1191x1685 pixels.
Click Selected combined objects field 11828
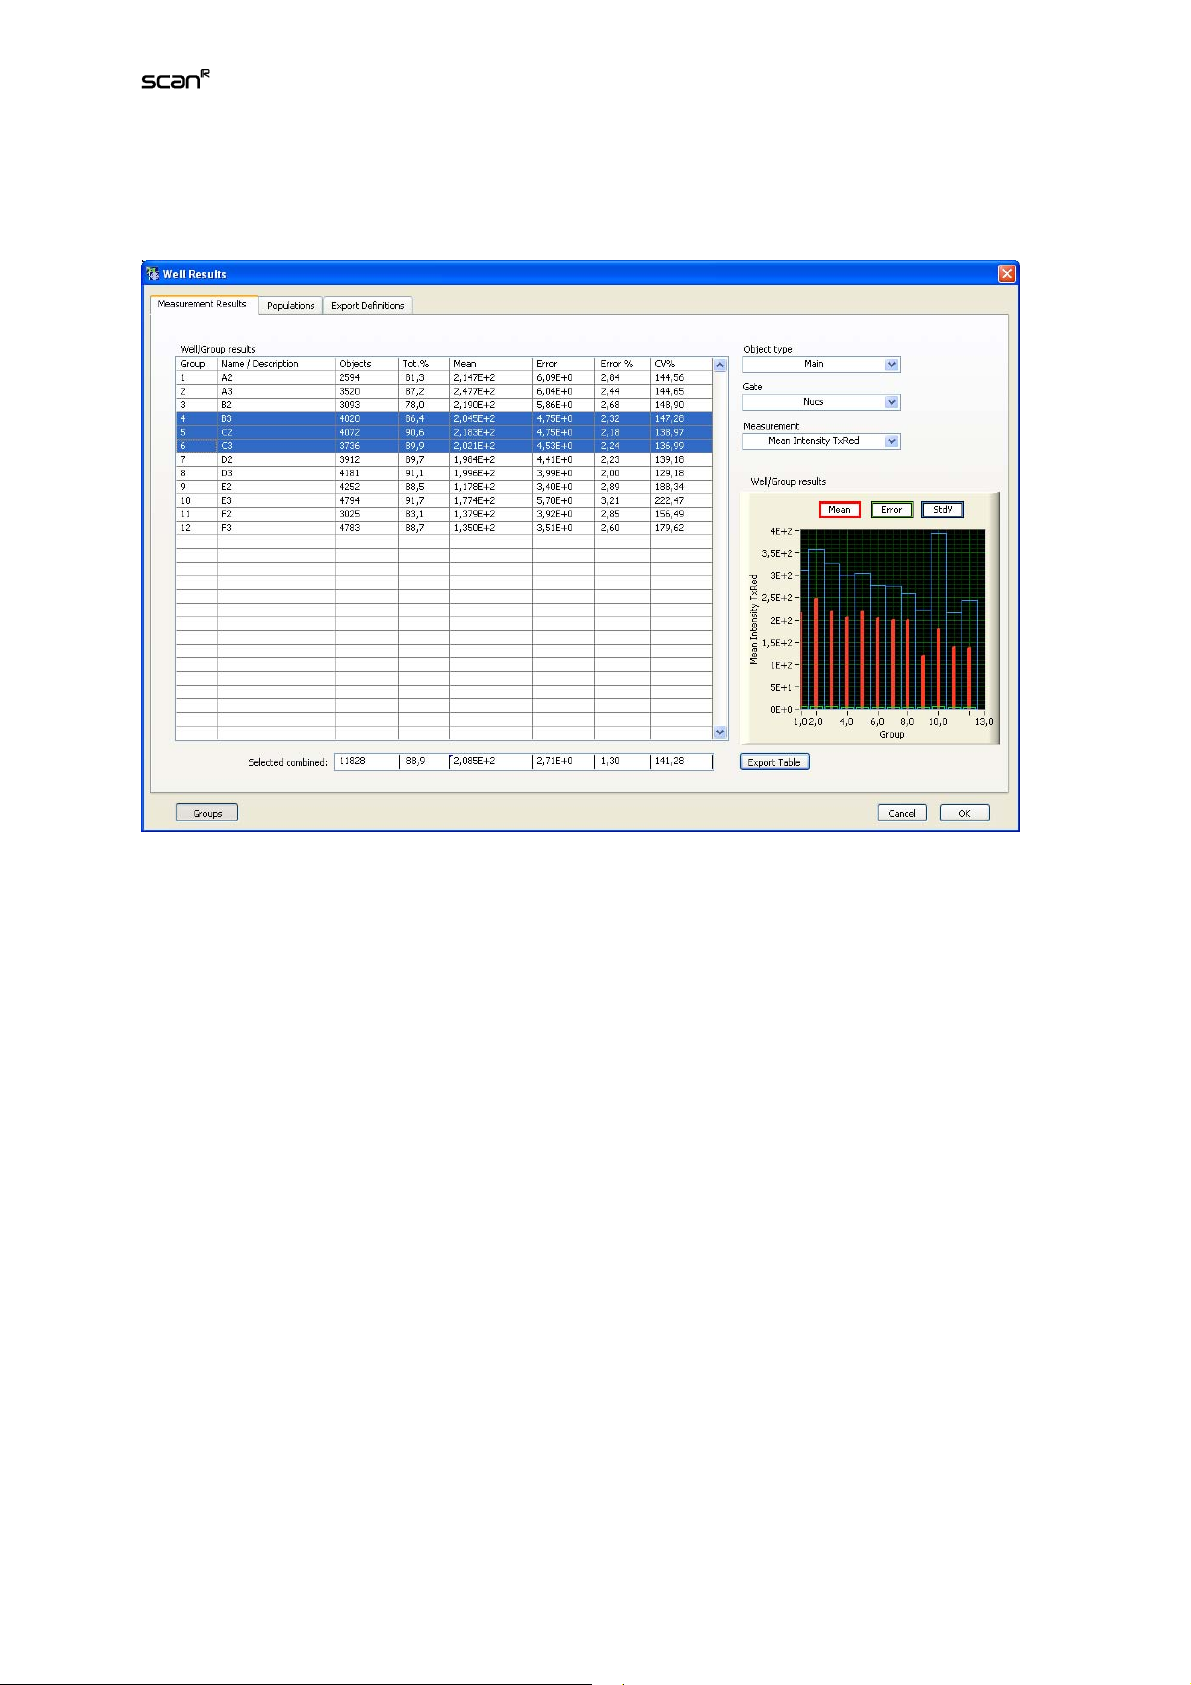[x=366, y=762]
